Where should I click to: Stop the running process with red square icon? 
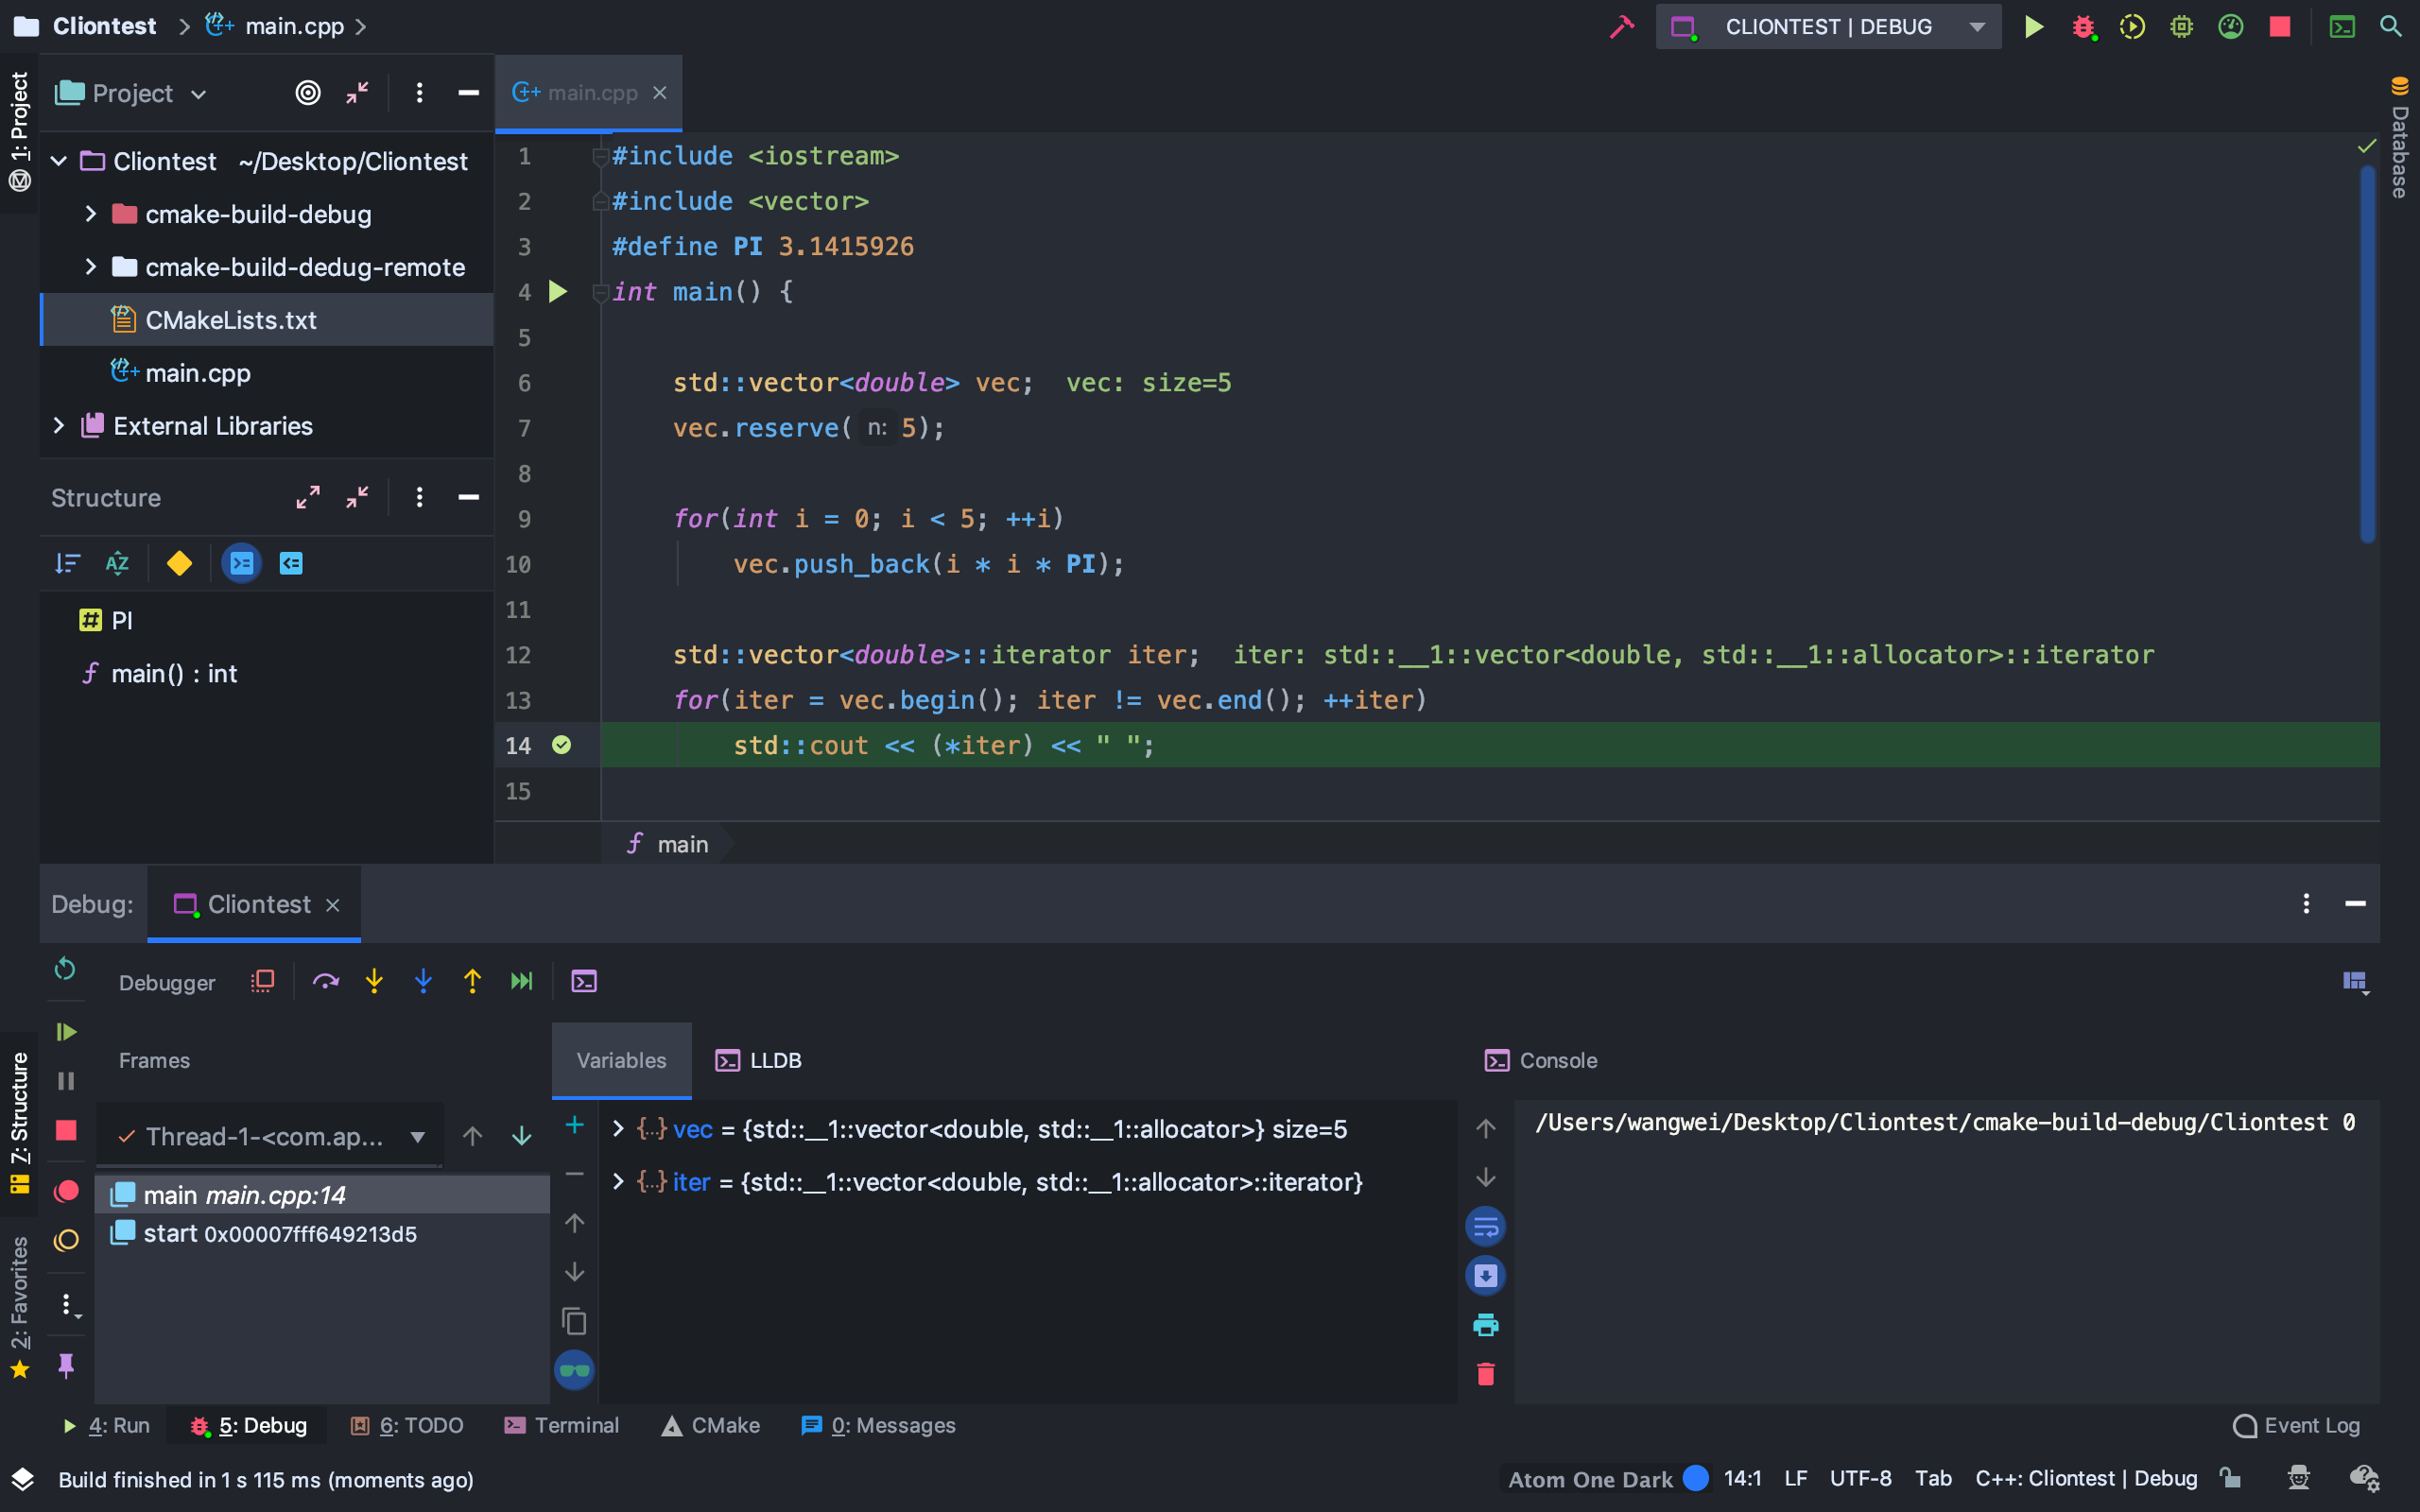pos(2280,26)
